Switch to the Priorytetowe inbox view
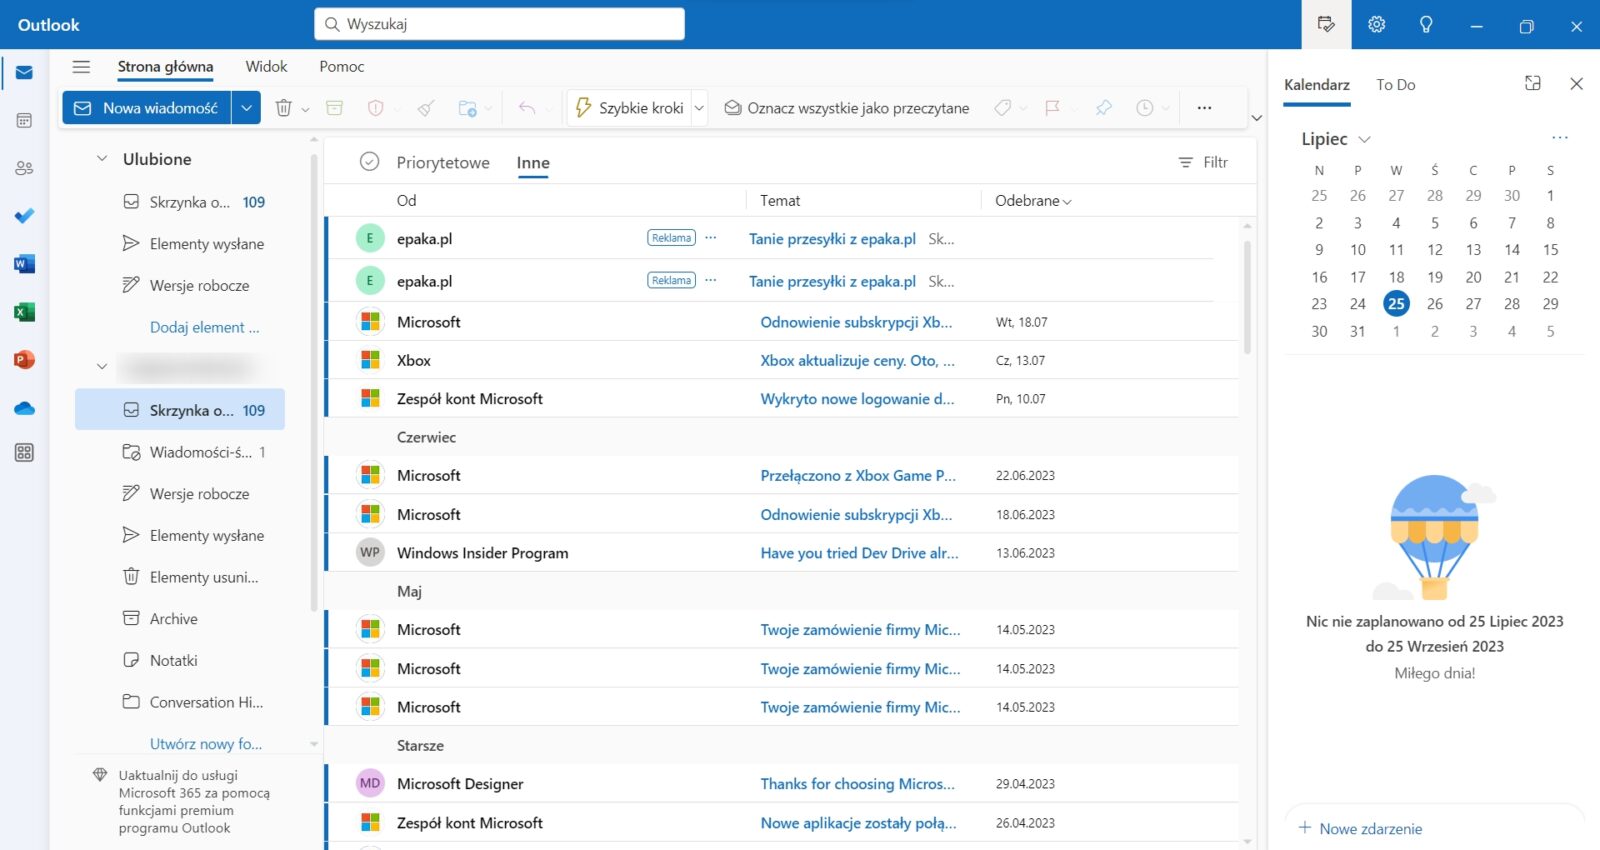This screenshot has width=1600, height=850. [442, 163]
